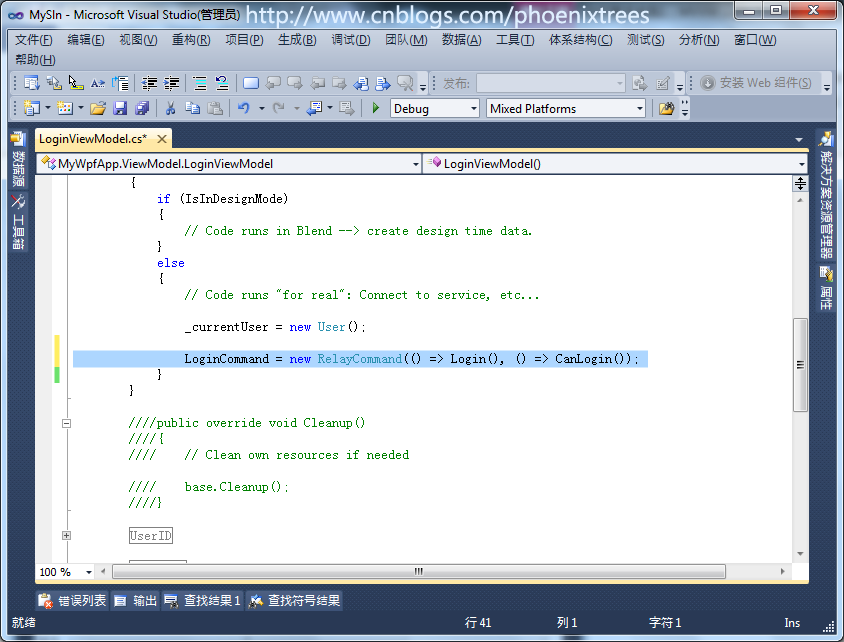The height and width of the screenshot is (642, 844).
Task: Select the LoginViewModel.cs* document tab
Action: (93, 139)
